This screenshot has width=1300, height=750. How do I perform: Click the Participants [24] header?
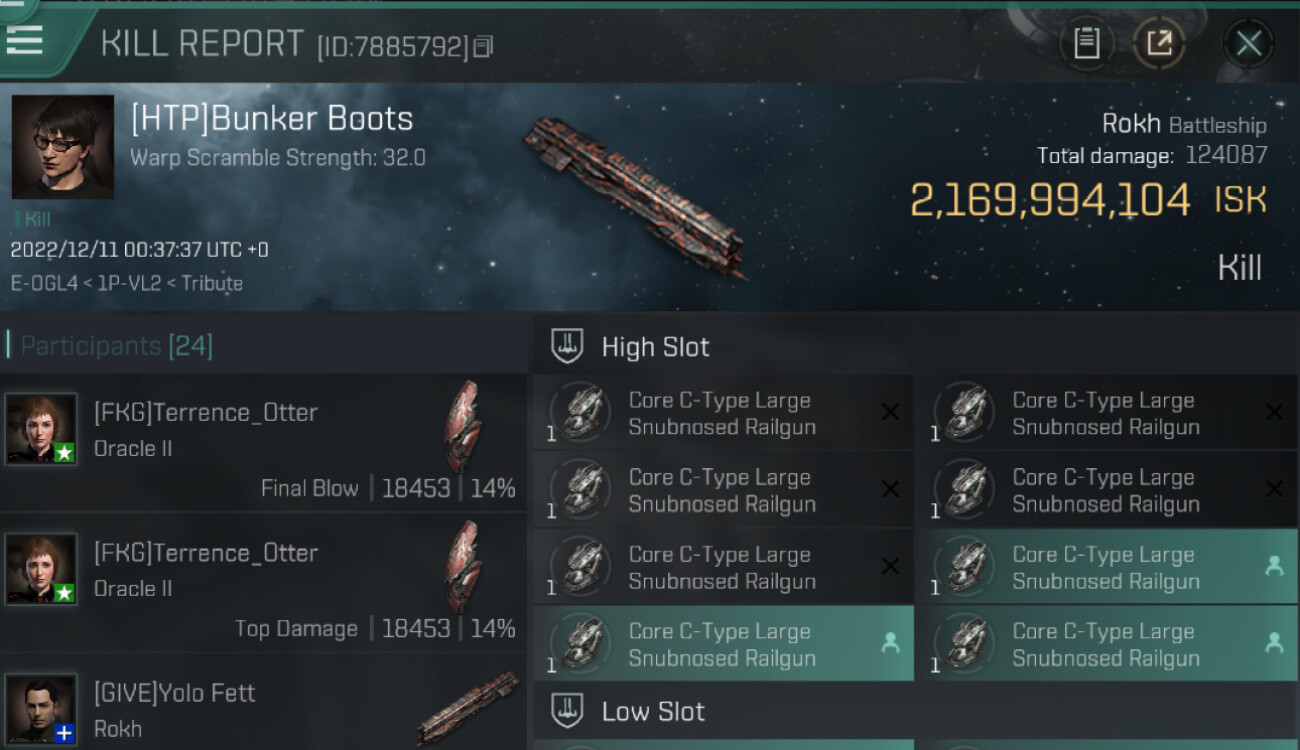116,346
